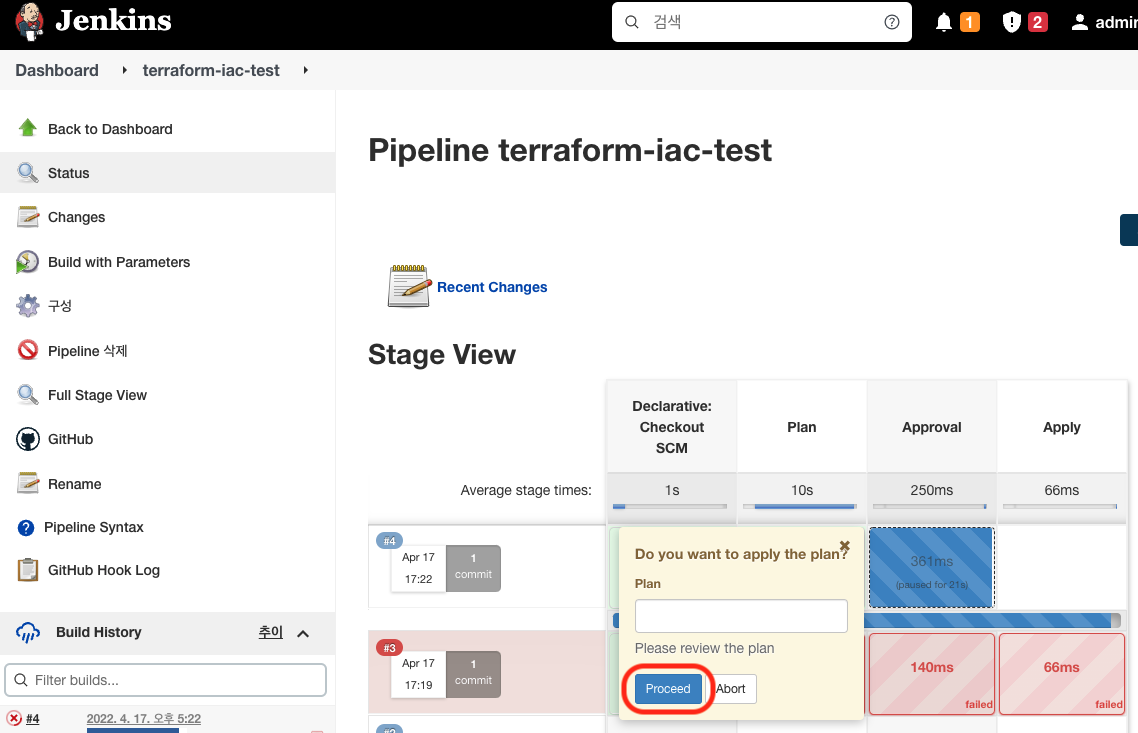The width and height of the screenshot is (1138, 733).
Task: Click failed Apply cell 66ms
Action: pyautogui.click(x=1062, y=673)
